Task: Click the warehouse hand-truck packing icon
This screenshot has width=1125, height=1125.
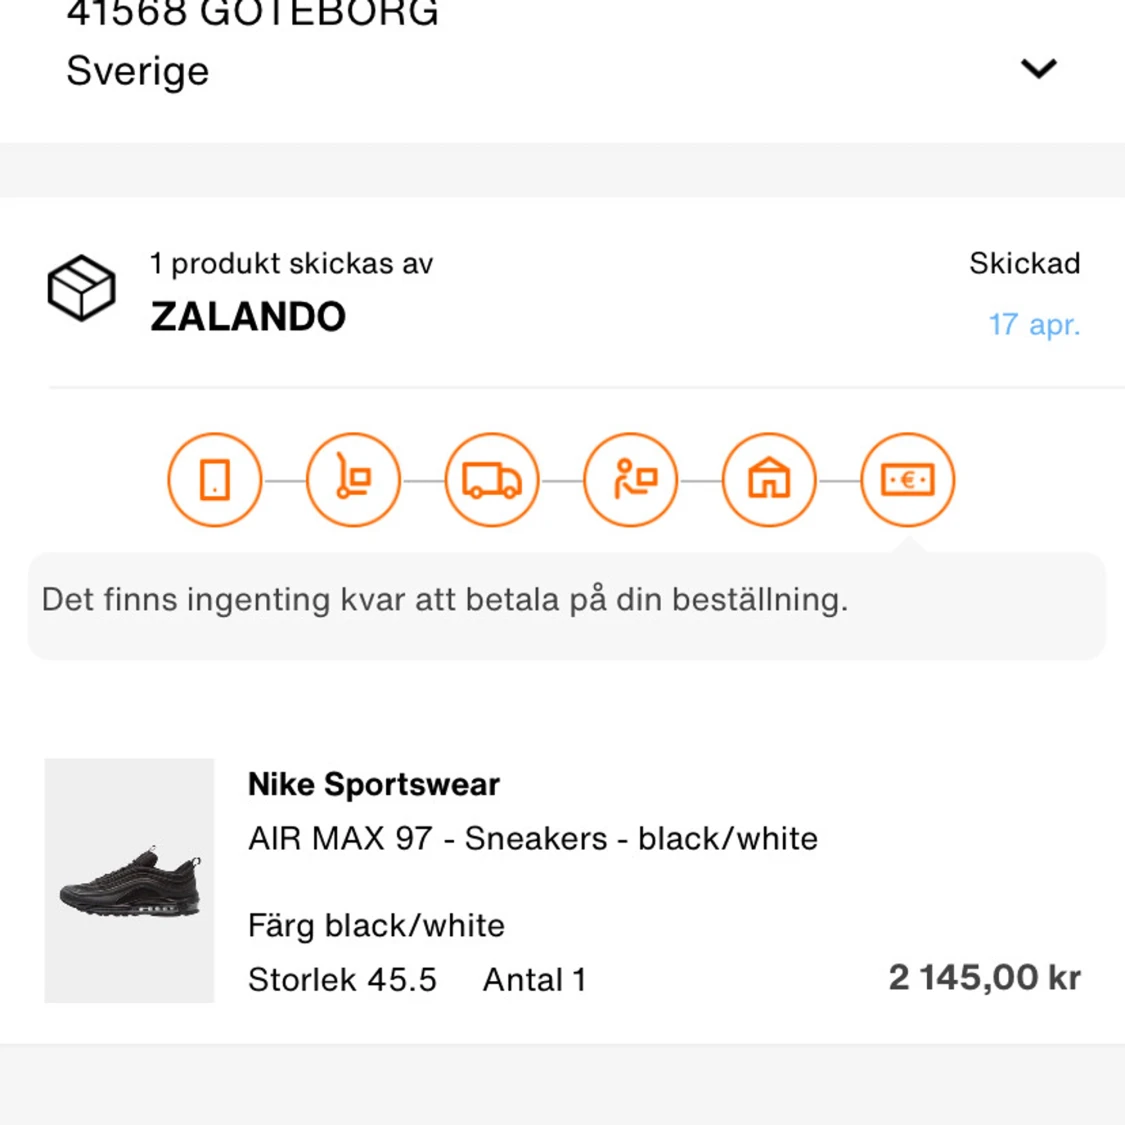Action: coord(353,480)
